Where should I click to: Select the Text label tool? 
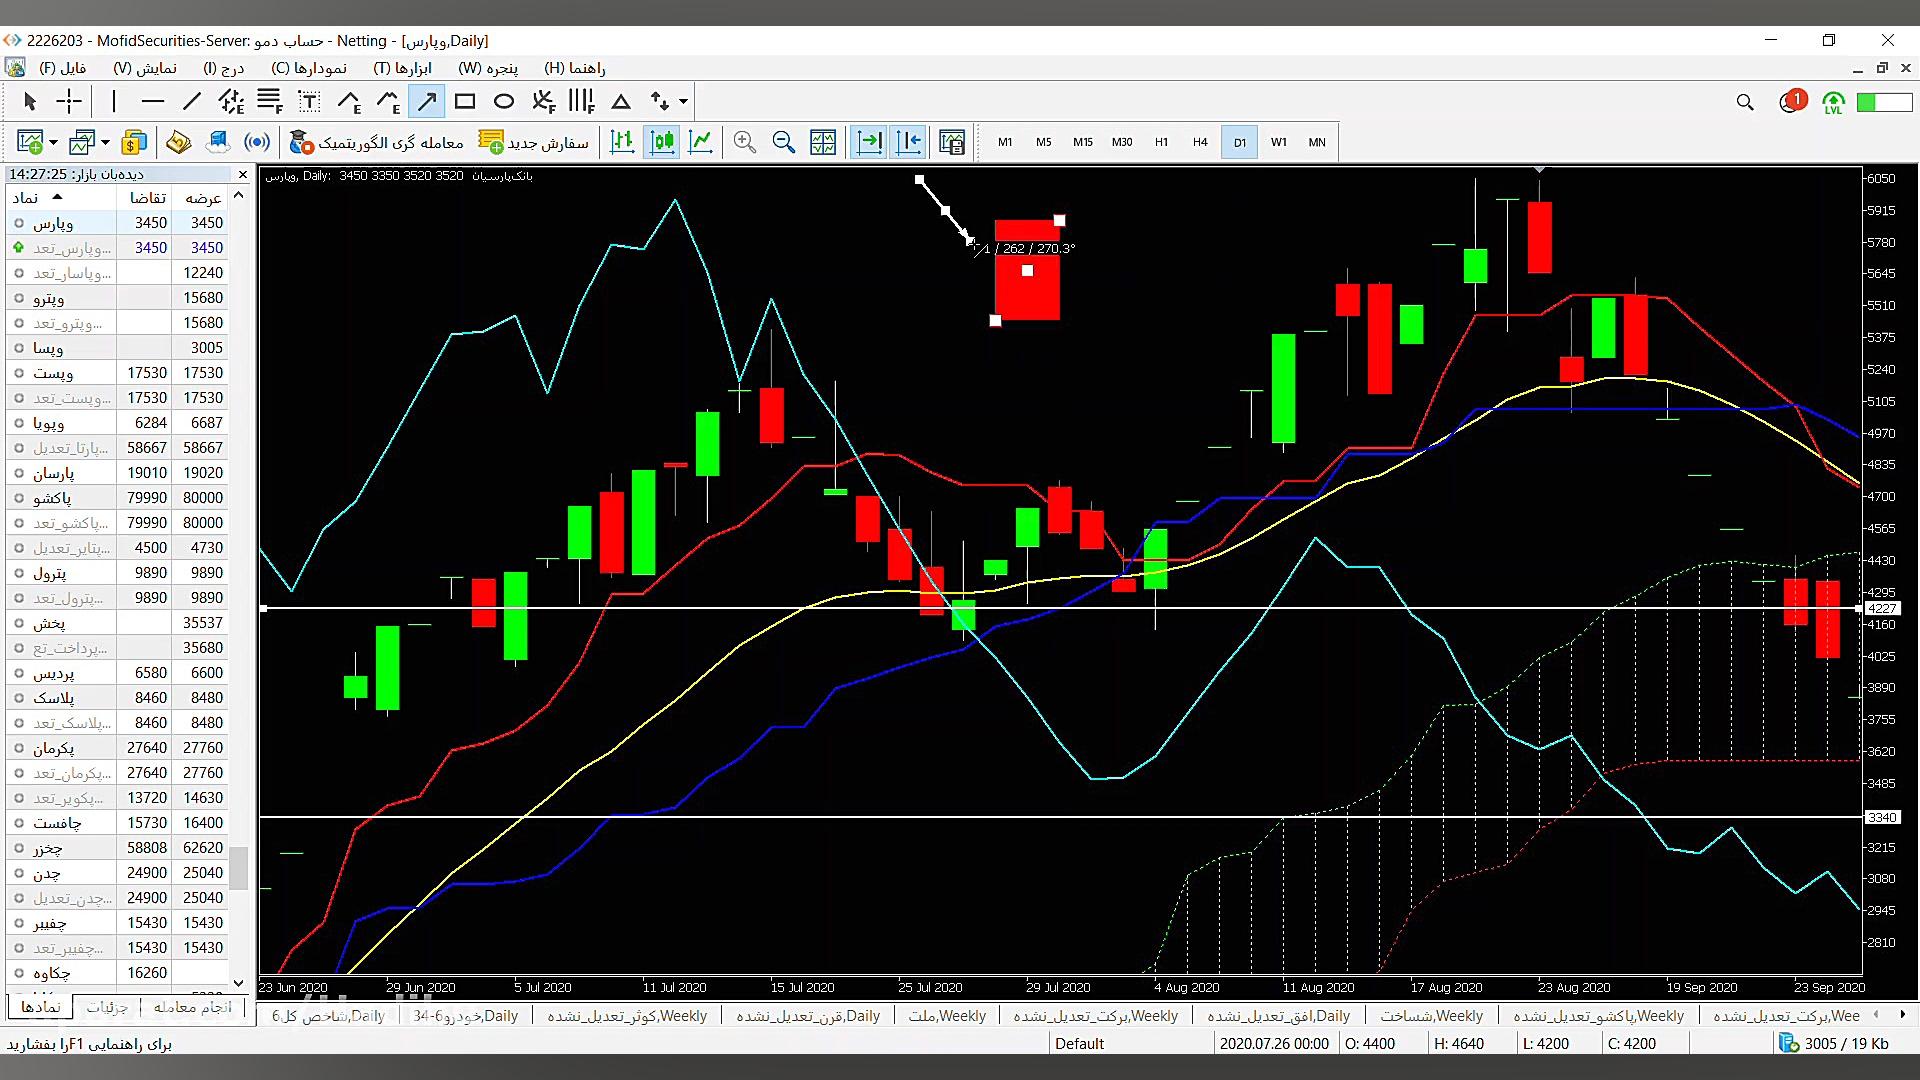309,101
